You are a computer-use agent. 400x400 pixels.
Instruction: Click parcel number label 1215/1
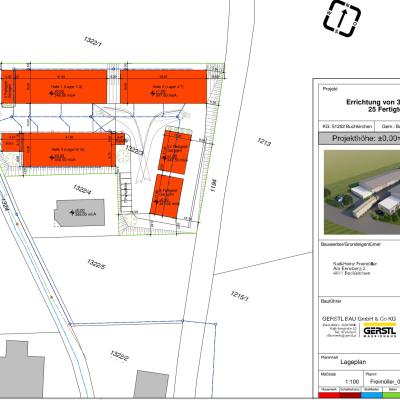coord(239,296)
